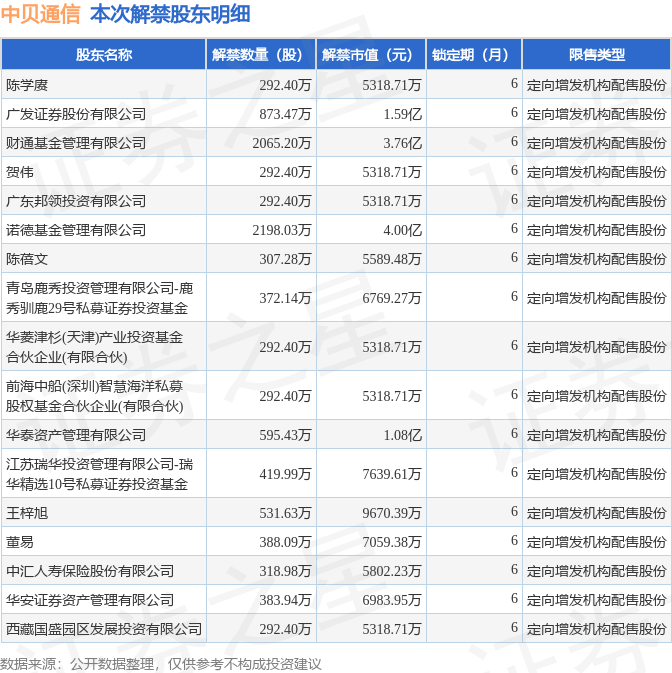Click the 中贝通信 title text

(40, 14)
